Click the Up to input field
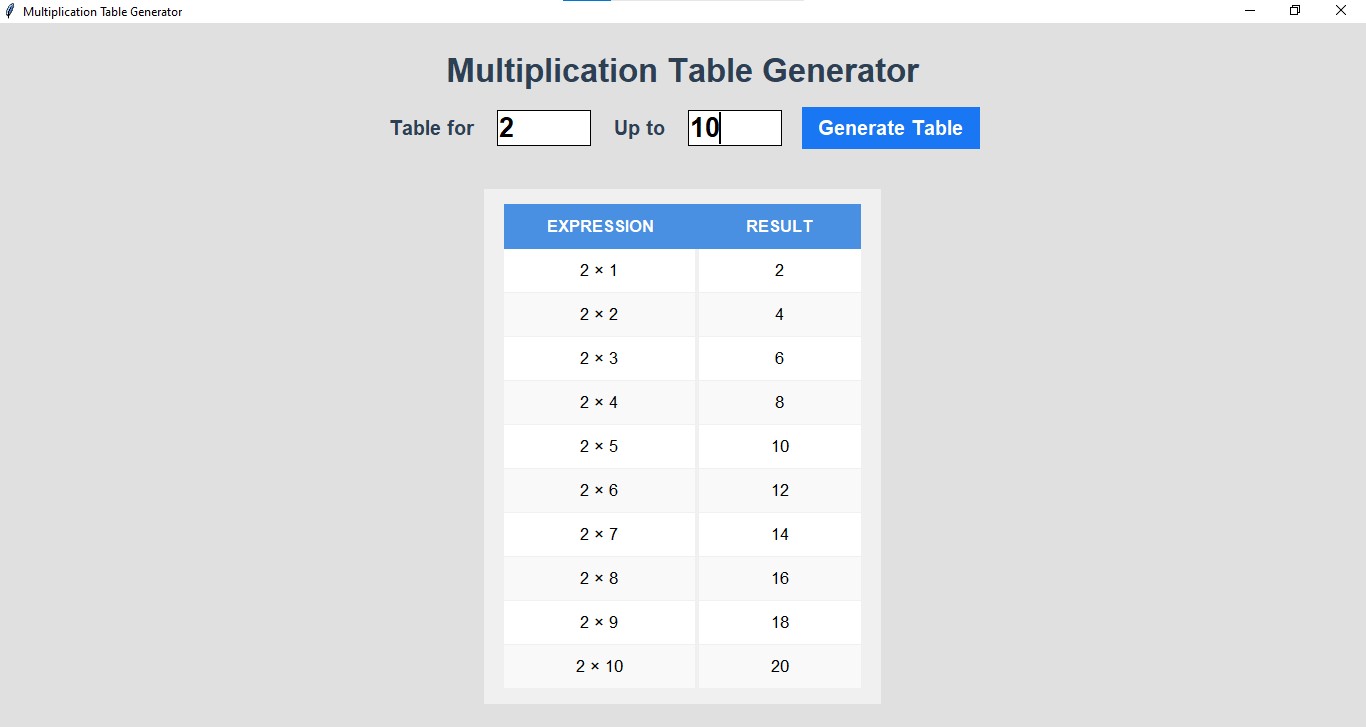 tap(735, 128)
